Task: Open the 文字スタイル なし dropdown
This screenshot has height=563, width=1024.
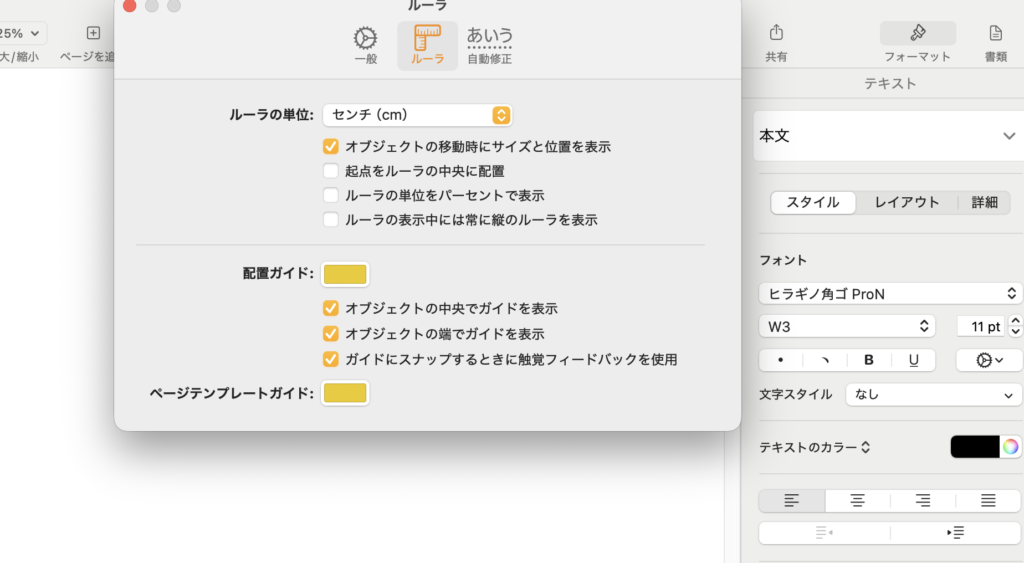Action: pyautogui.click(x=933, y=395)
